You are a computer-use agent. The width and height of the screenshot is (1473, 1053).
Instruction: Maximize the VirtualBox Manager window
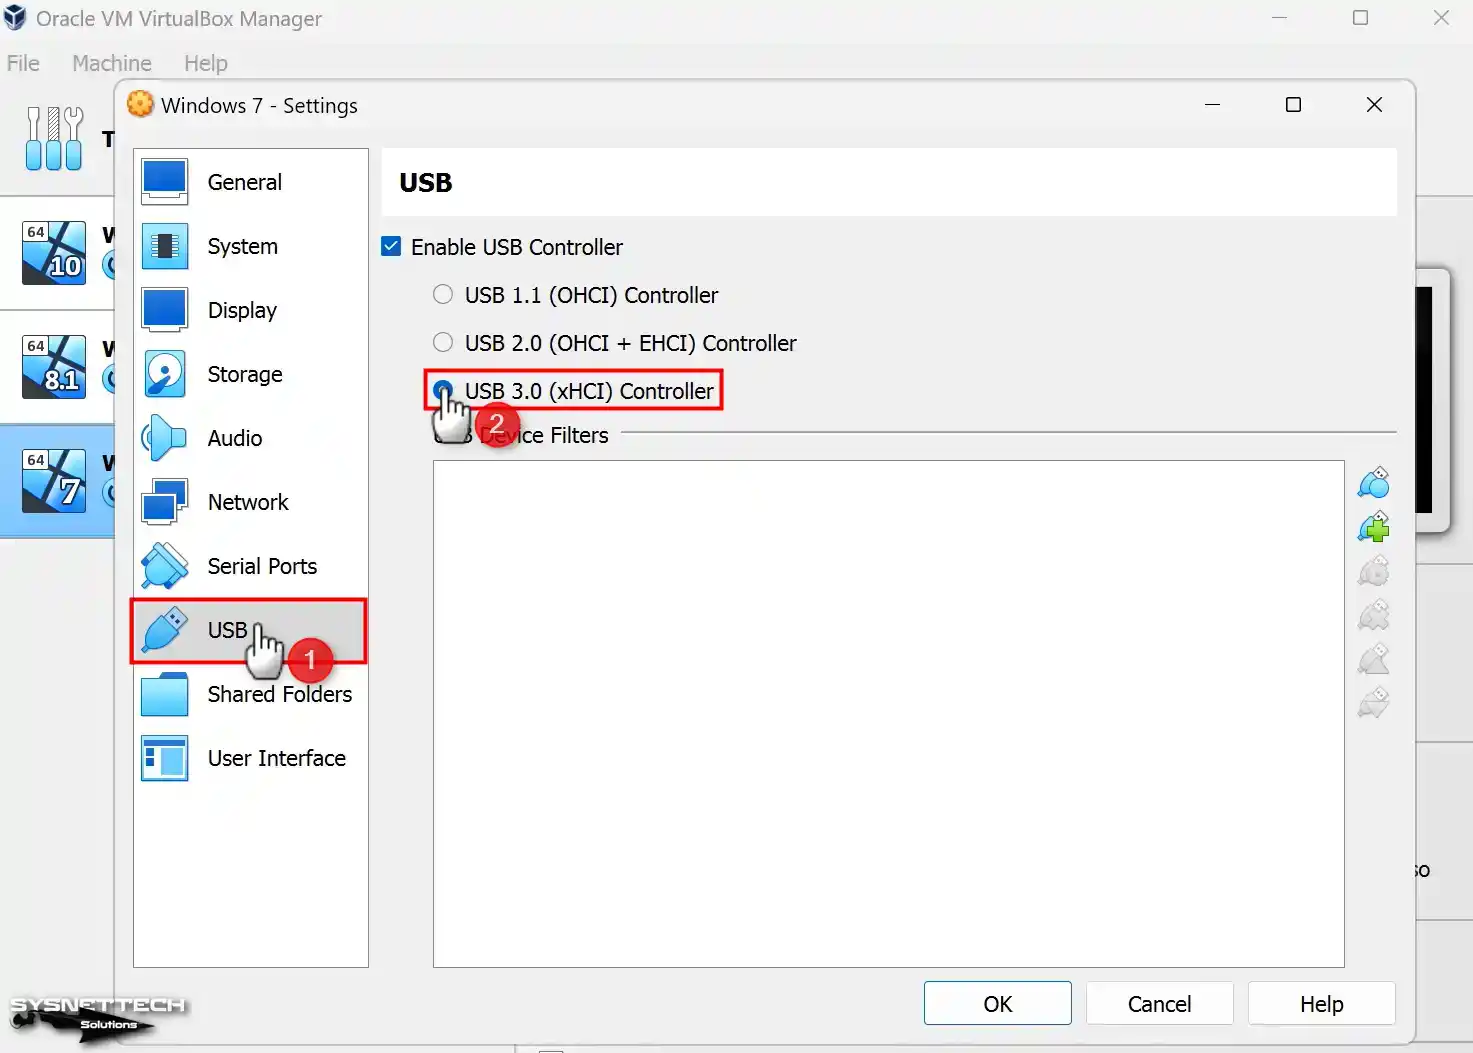[1360, 18]
